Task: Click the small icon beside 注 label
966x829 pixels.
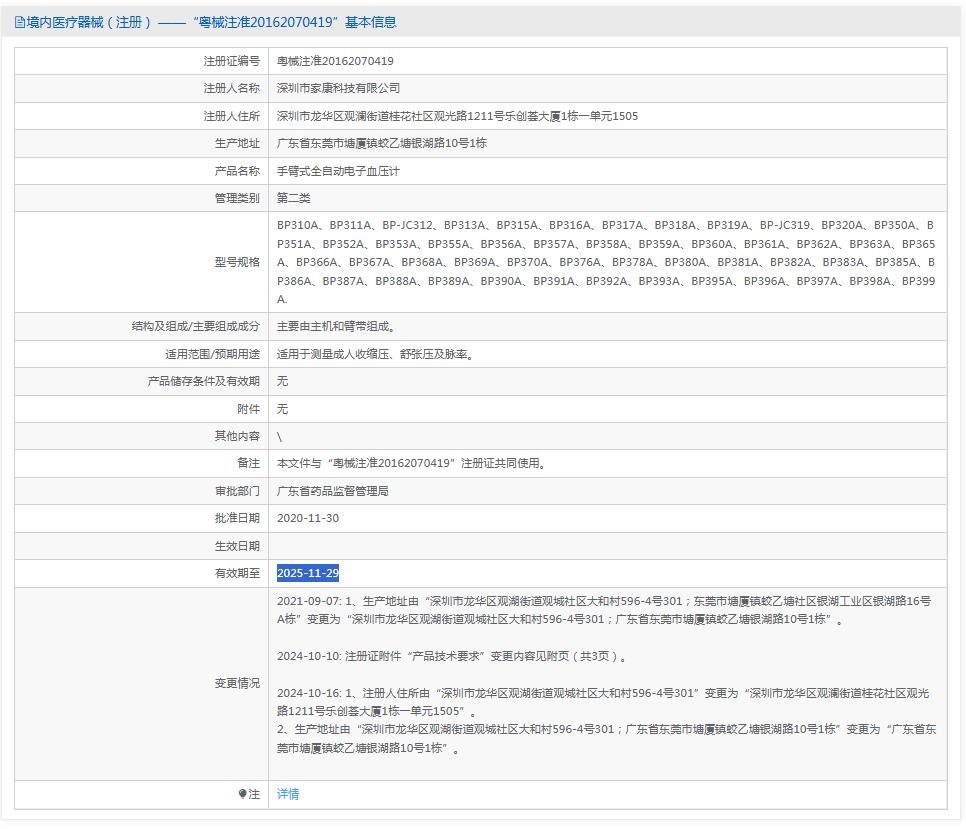Action: [x=243, y=794]
